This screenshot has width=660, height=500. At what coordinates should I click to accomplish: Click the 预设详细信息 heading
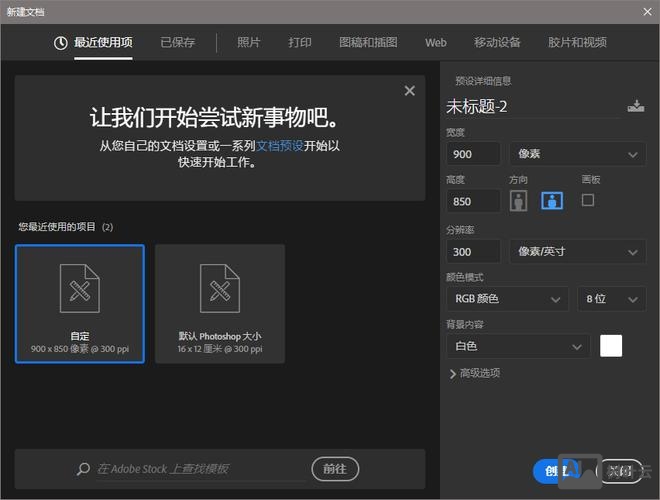(x=483, y=81)
